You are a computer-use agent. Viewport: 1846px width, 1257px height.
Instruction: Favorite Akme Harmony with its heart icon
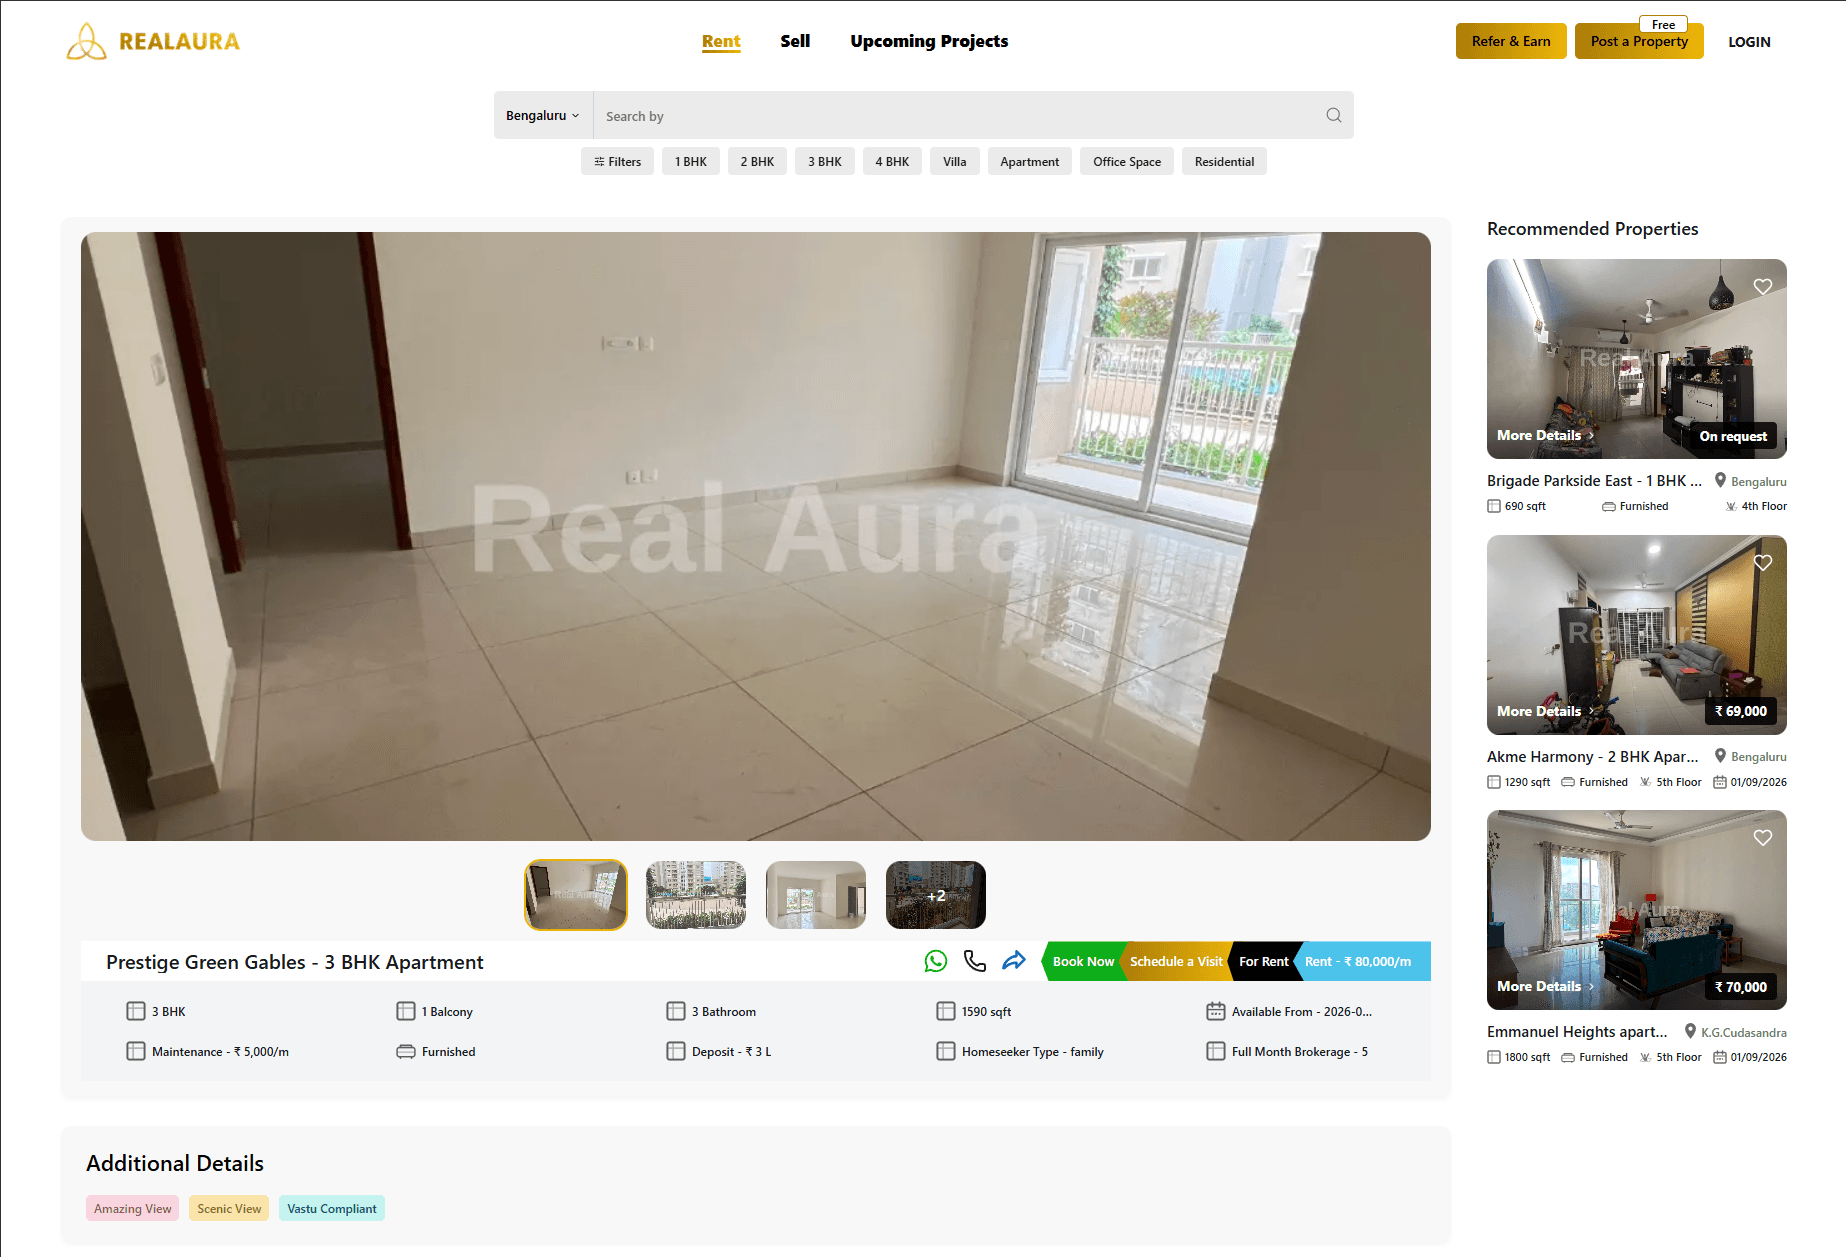(x=1763, y=563)
